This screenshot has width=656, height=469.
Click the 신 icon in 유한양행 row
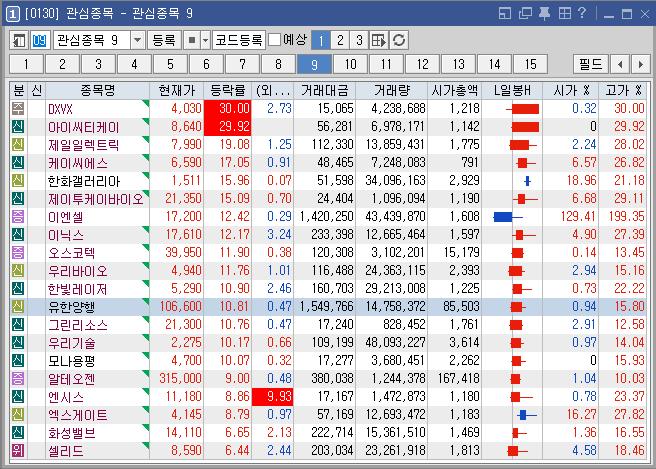point(18,307)
